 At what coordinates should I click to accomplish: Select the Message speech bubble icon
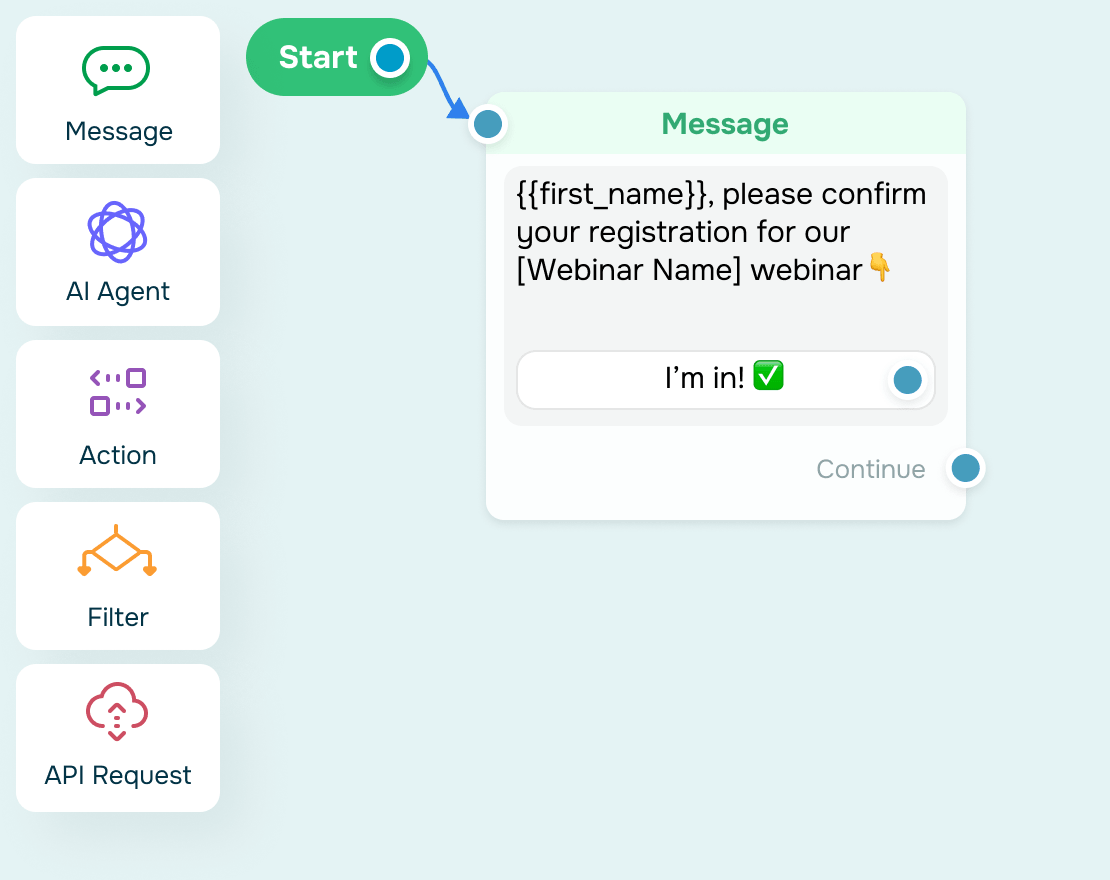point(116,70)
